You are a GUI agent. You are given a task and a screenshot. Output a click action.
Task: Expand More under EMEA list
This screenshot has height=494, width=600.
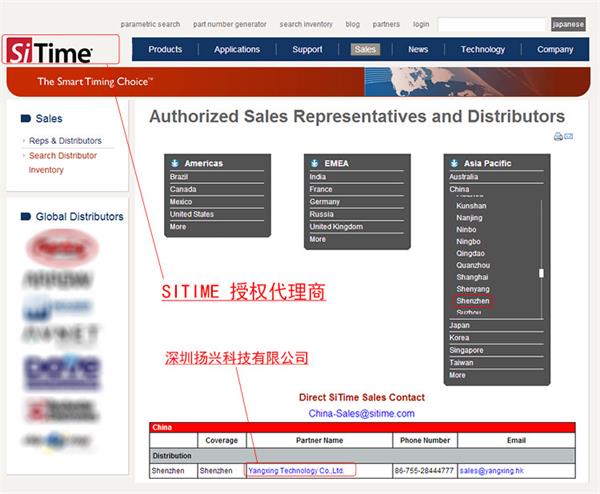tap(317, 239)
